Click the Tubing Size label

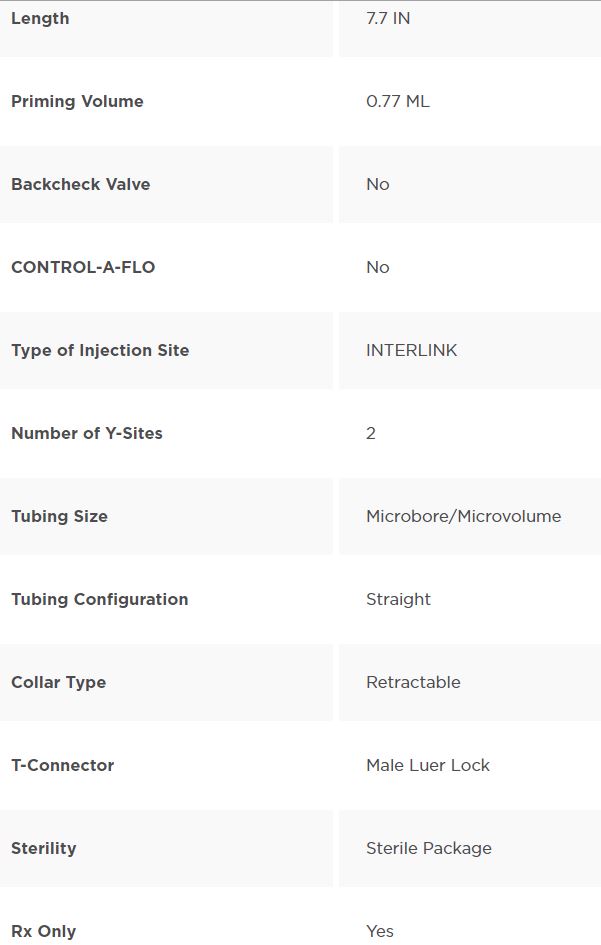point(60,516)
